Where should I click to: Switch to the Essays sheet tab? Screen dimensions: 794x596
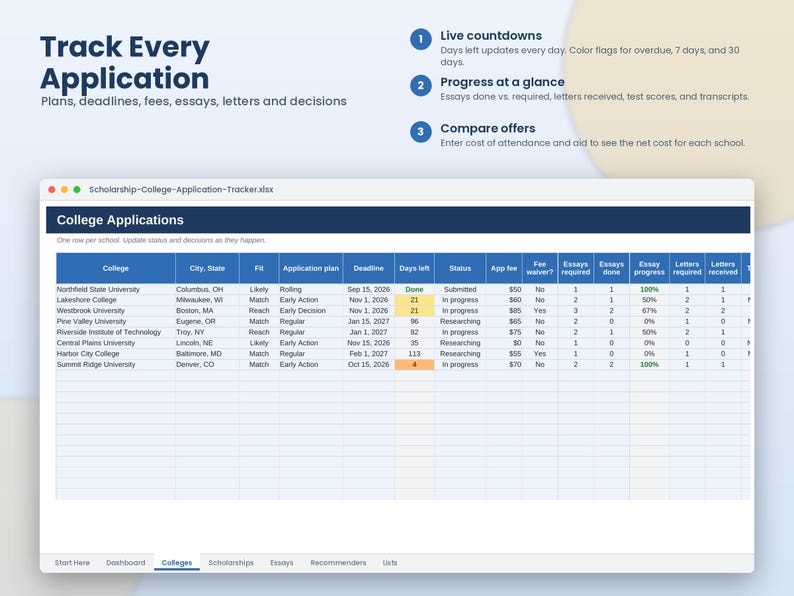tap(282, 563)
